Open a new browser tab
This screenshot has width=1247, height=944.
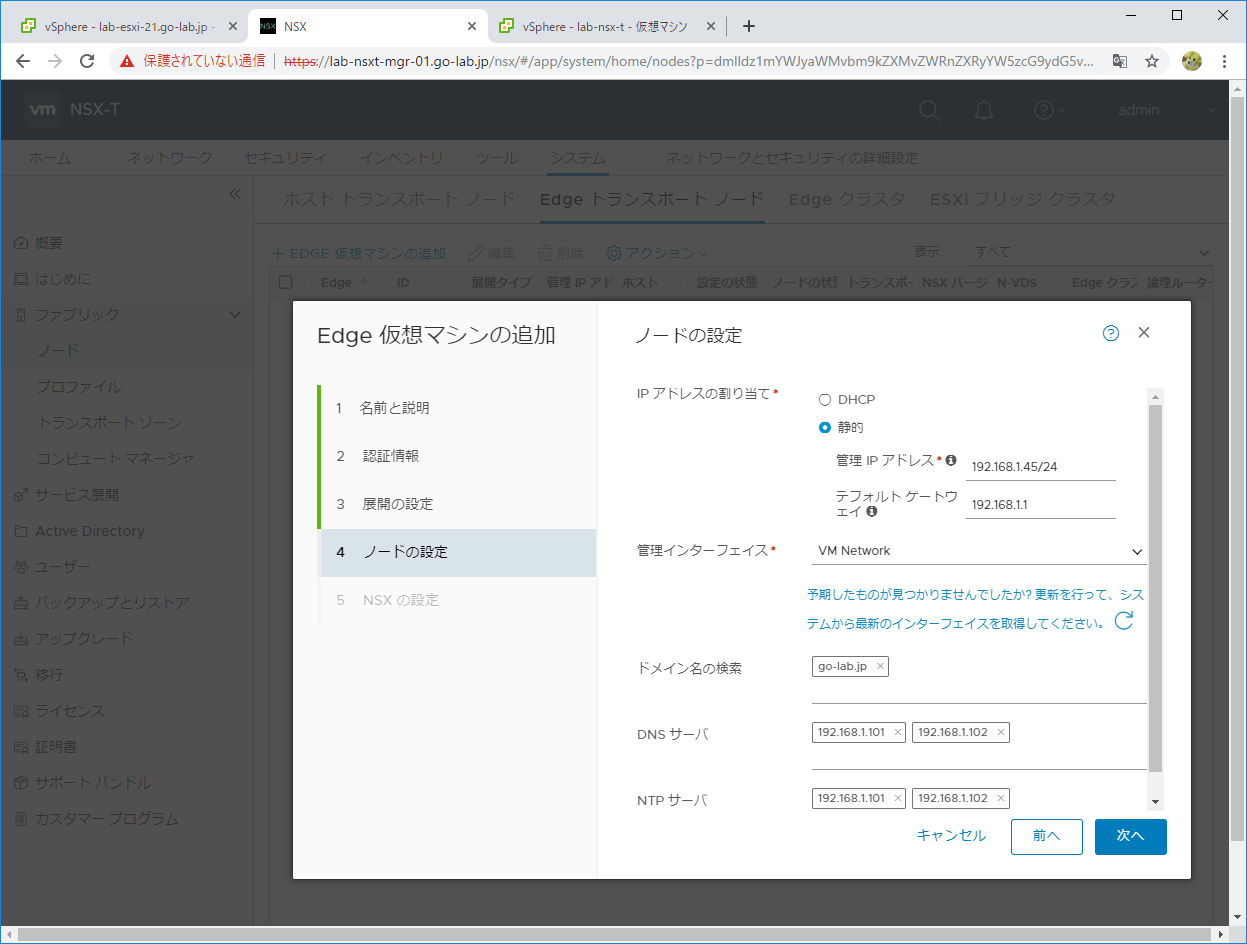[749, 26]
